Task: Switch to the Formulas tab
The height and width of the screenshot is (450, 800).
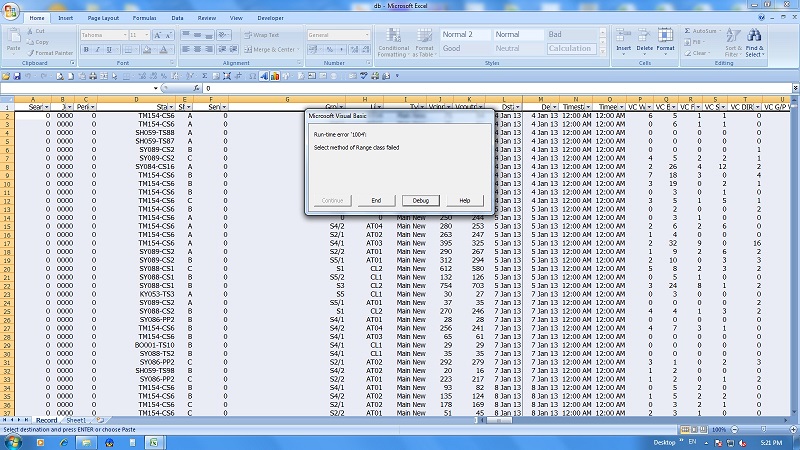Action: coord(144,18)
